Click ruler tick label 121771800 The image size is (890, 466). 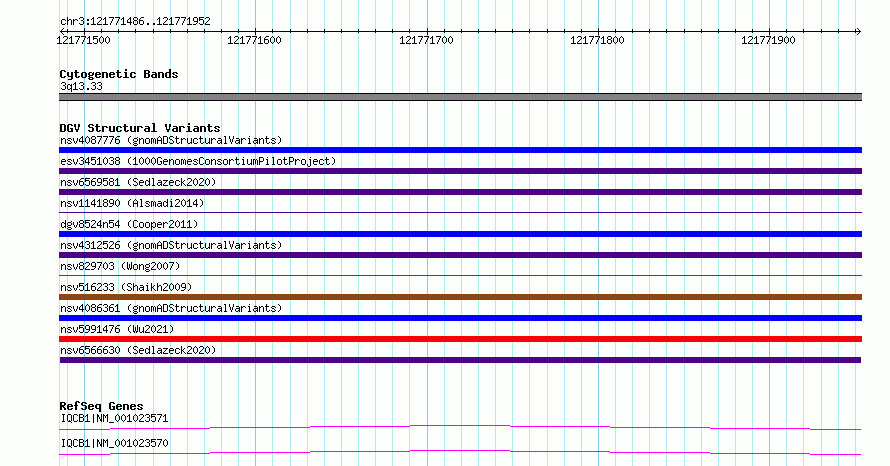tap(597, 40)
